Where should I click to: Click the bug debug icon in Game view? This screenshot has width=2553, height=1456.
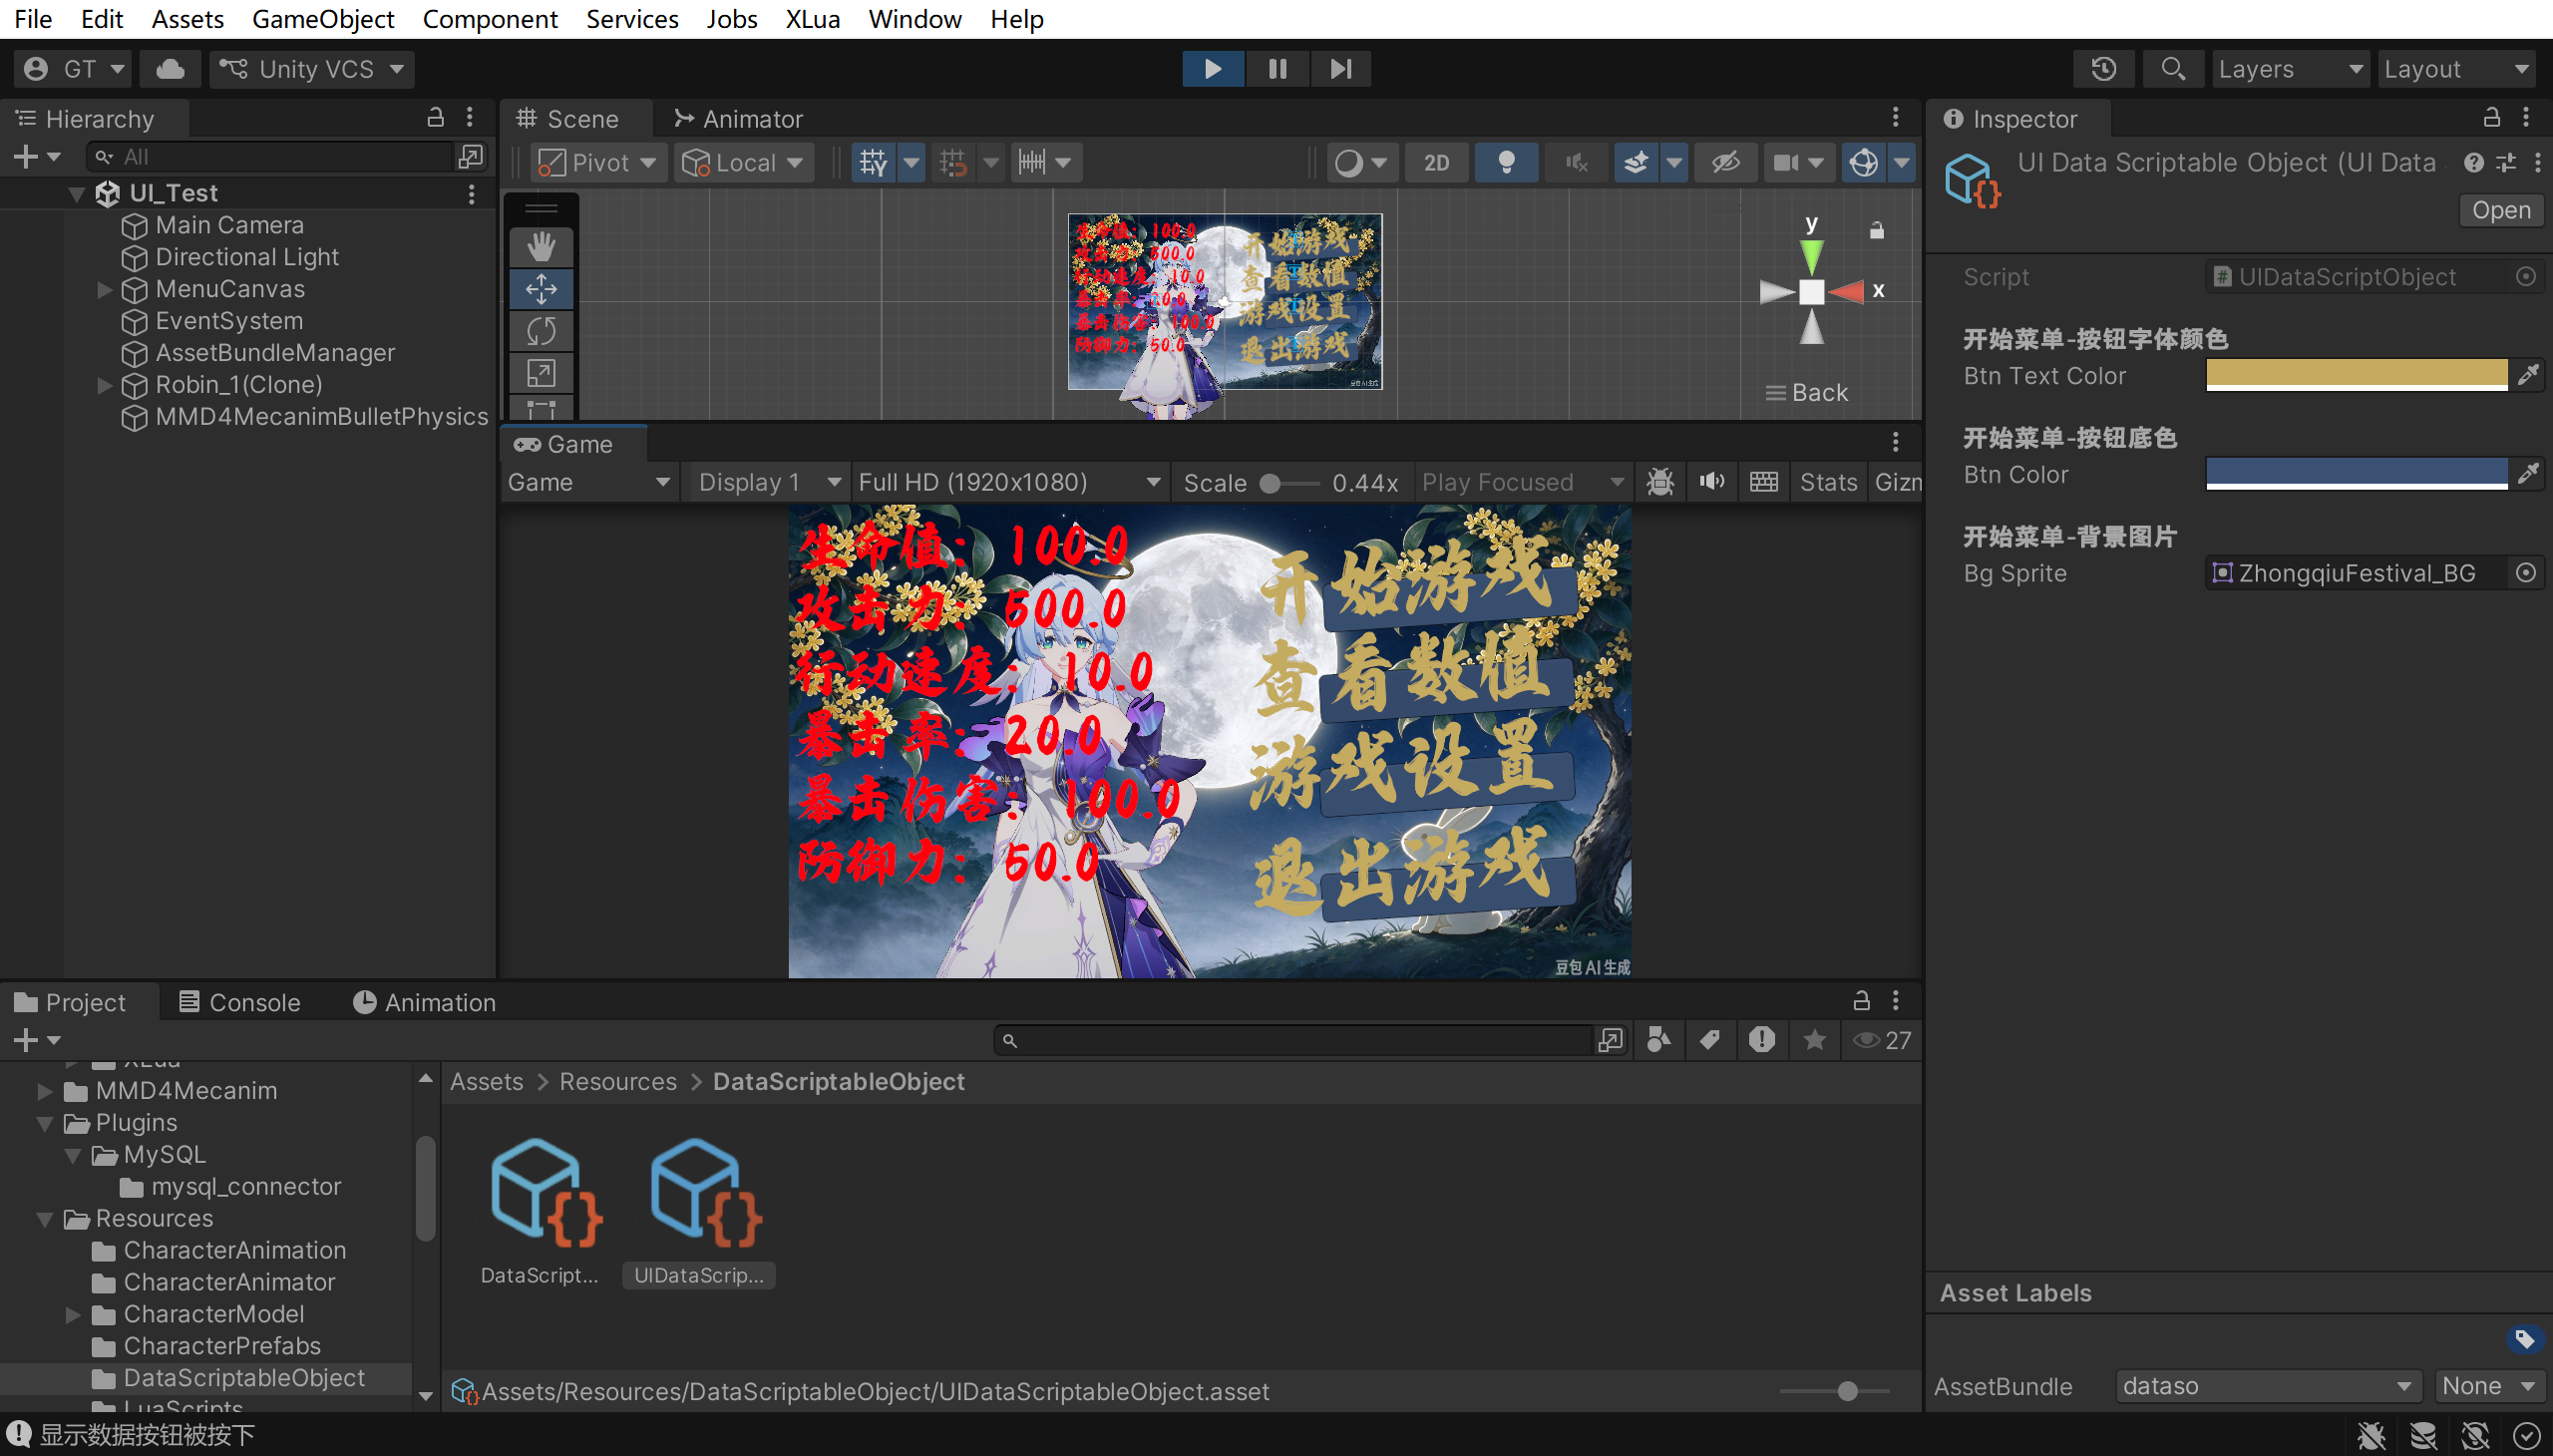[x=1660, y=482]
